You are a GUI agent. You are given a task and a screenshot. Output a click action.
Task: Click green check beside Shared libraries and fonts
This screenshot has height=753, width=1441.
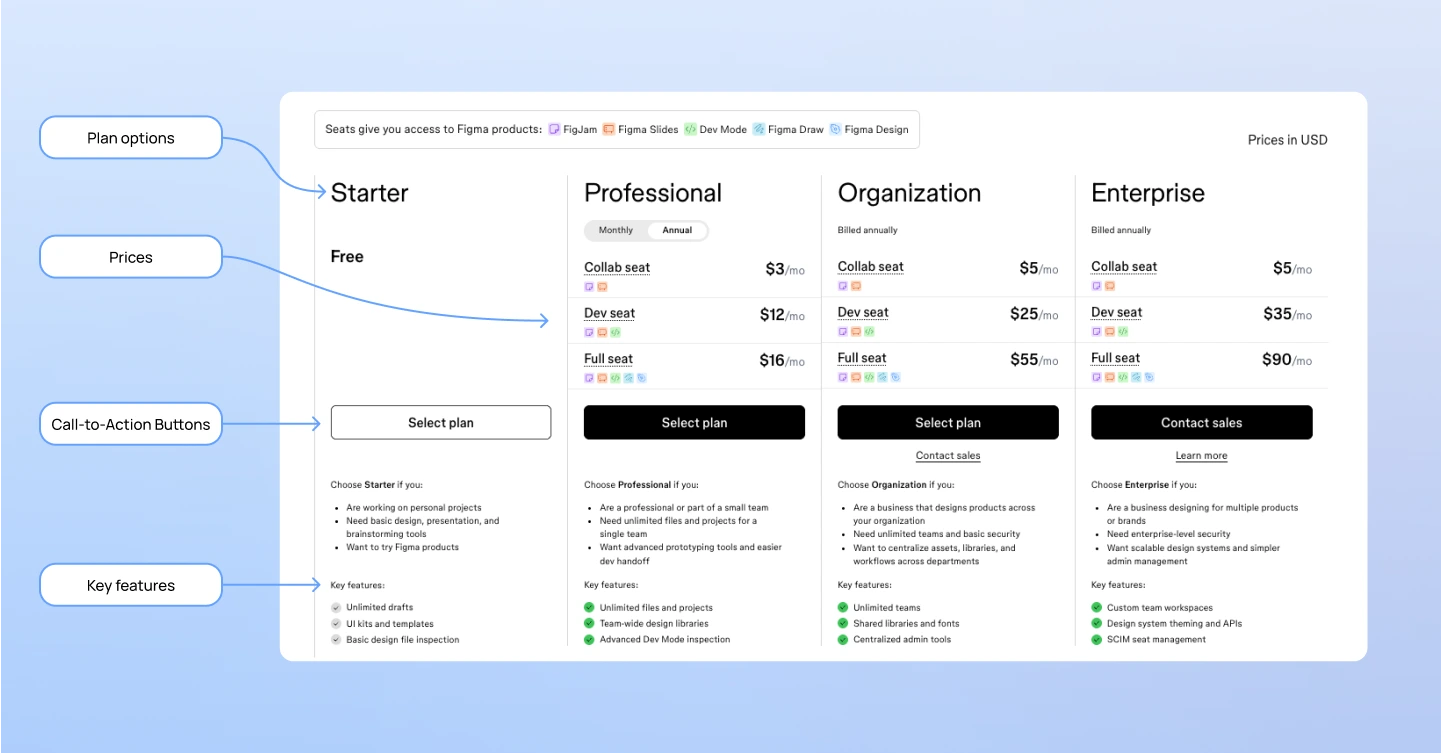coord(843,623)
